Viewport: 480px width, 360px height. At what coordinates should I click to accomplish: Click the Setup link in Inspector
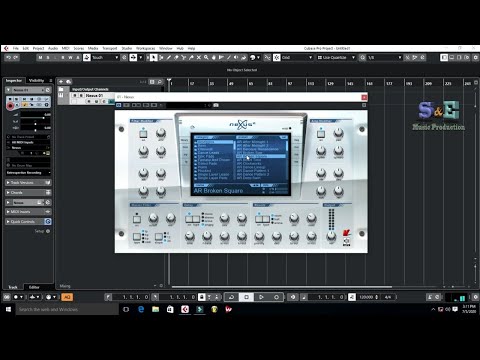39,231
